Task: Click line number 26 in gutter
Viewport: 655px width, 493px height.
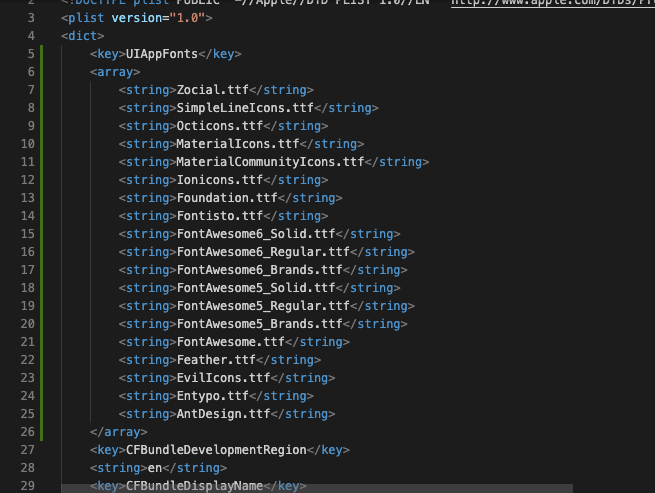Action: 28,432
